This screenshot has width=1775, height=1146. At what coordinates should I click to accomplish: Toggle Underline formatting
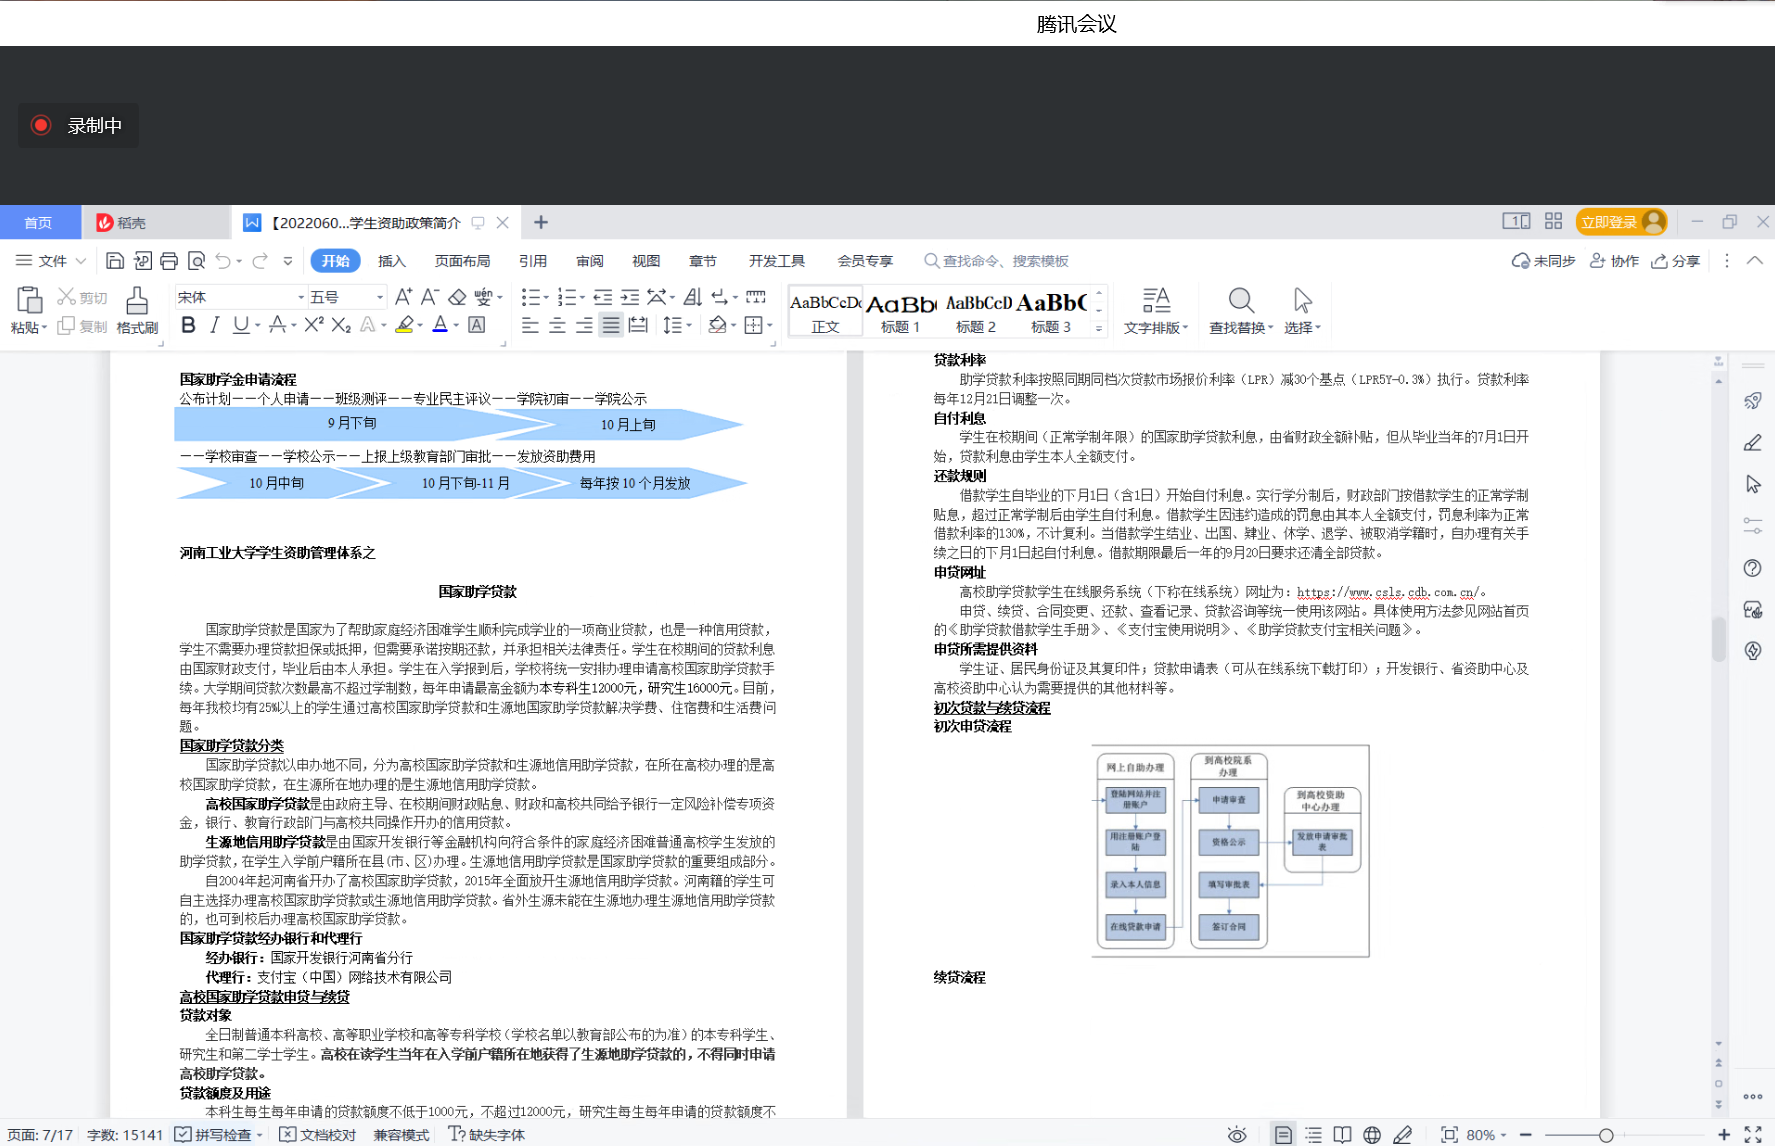pos(240,325)
